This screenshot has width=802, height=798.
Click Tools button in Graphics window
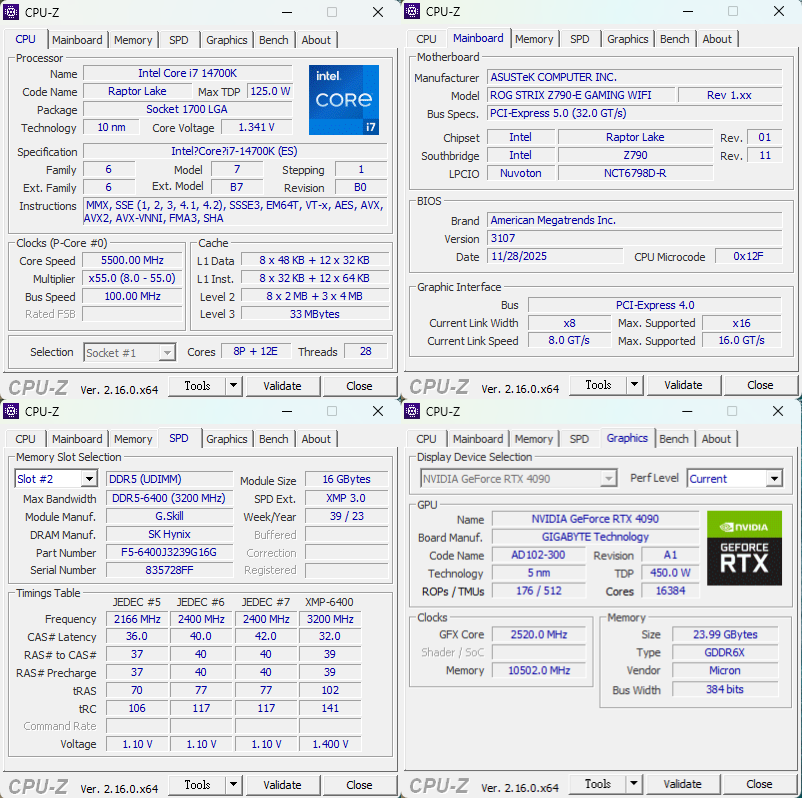598,784
